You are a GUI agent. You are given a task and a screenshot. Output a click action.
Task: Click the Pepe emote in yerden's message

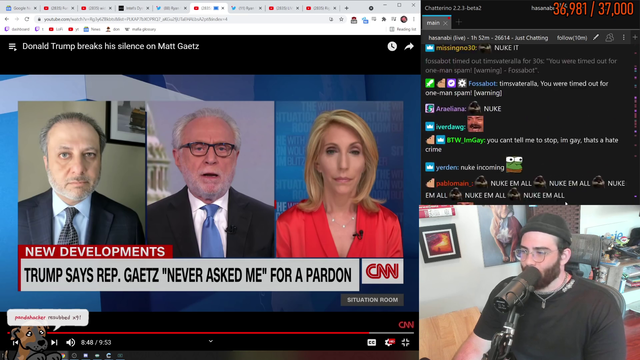(514, 164)
